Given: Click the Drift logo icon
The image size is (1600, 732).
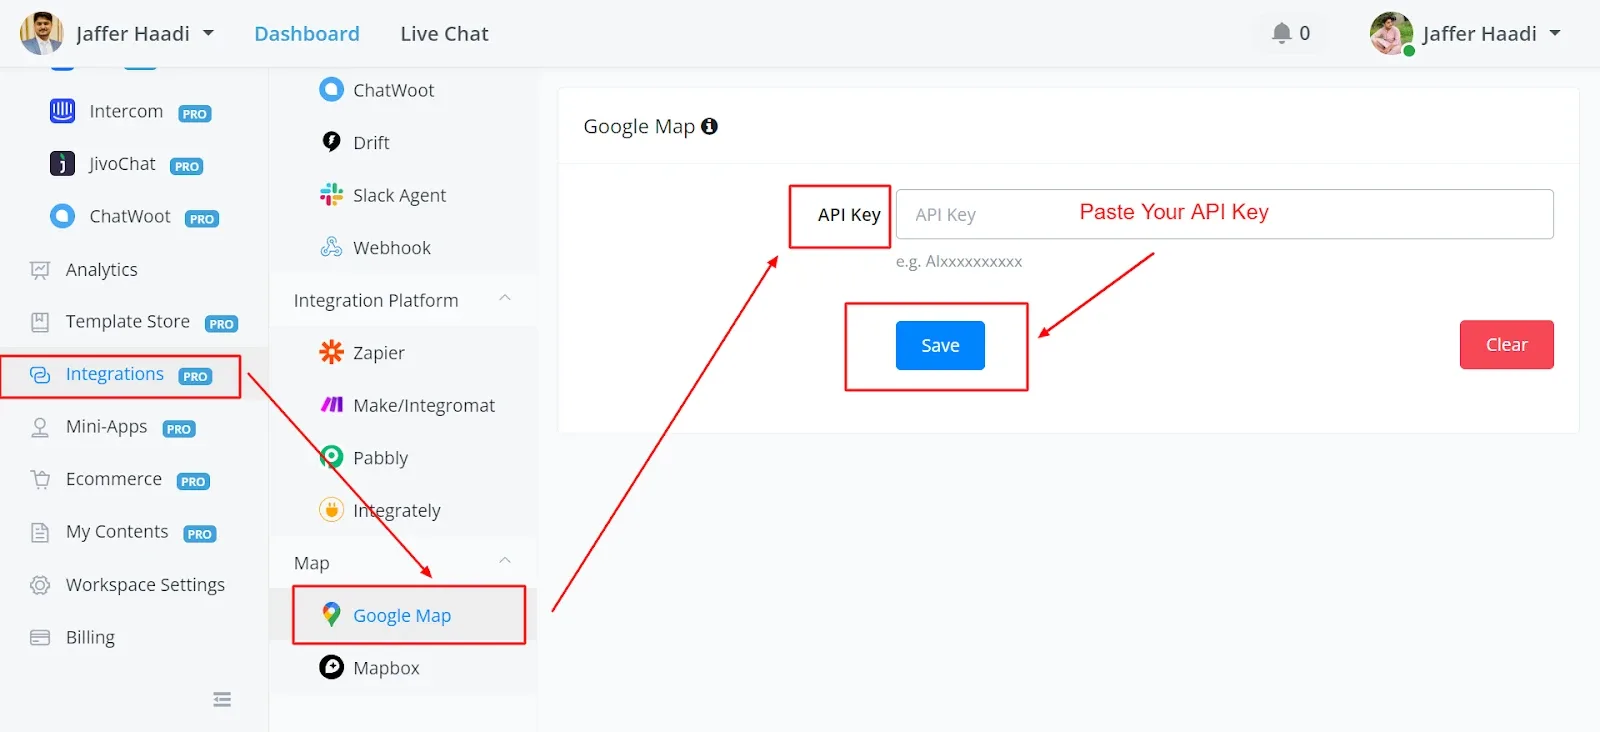Looking at the screenshot, I should (331, 142).
